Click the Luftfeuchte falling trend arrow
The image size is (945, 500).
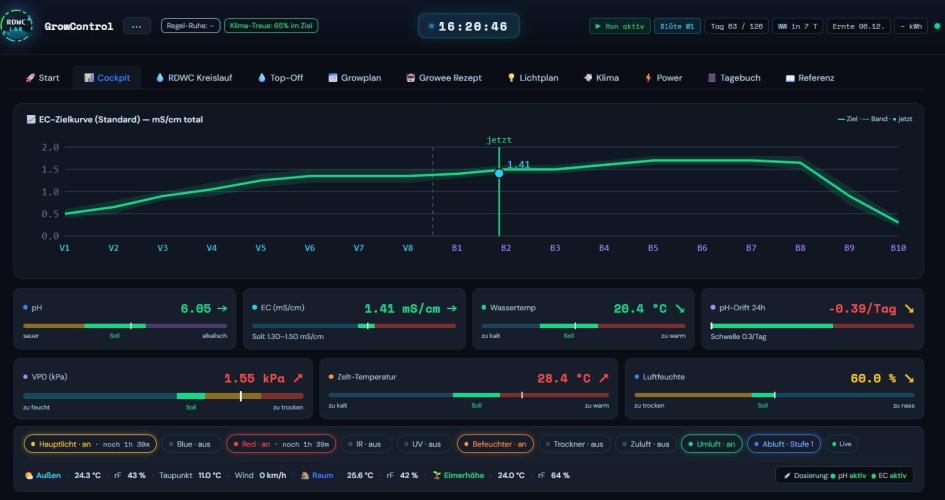coord(909,378)
